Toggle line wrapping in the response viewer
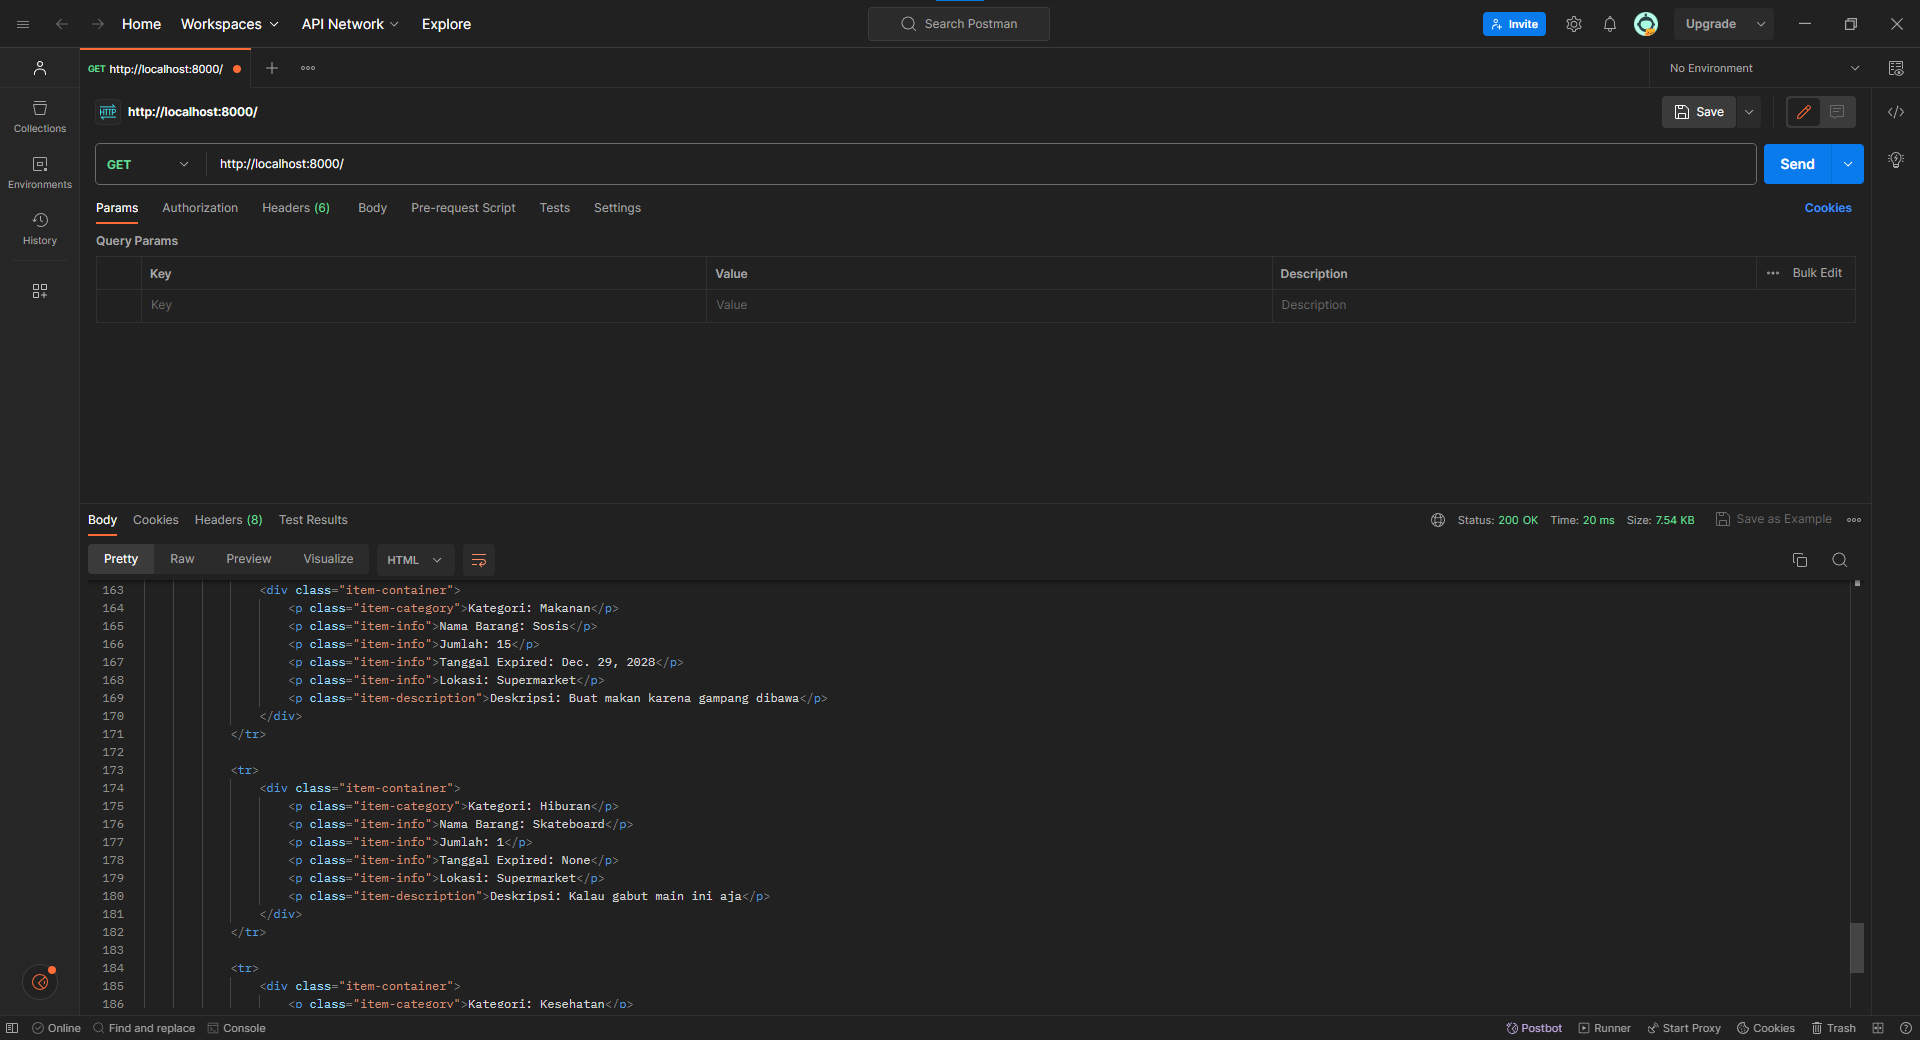Viewport: 1920px width, 1040px height. coord(477,560)
